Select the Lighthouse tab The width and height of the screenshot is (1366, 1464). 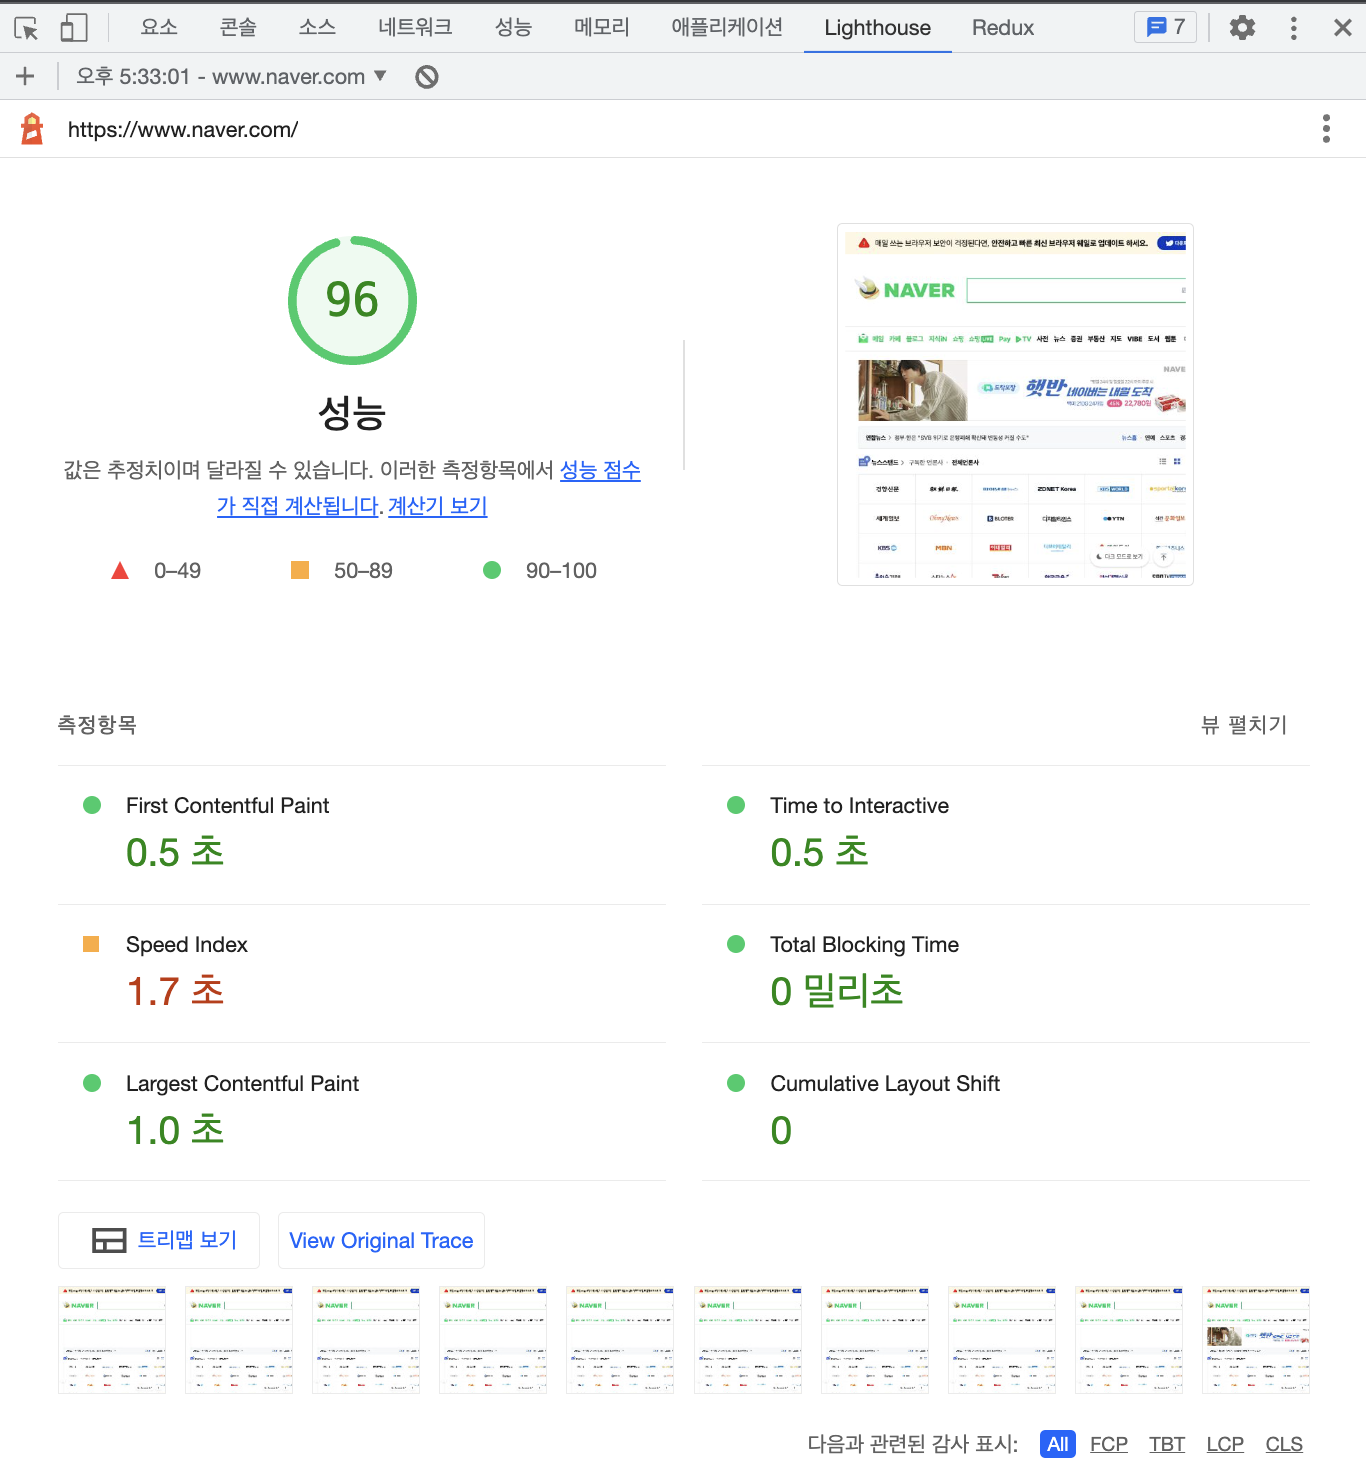coord(878,28)
